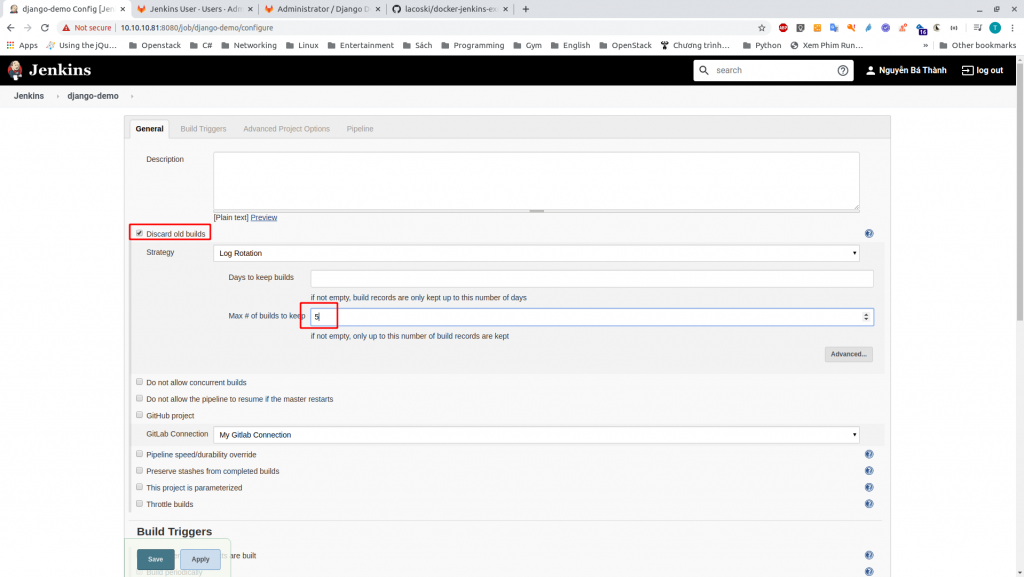This screenshot has width=1024, height=577.
Task: Enable the Throttle builds checkbox
Action: (x=139, y=503)
